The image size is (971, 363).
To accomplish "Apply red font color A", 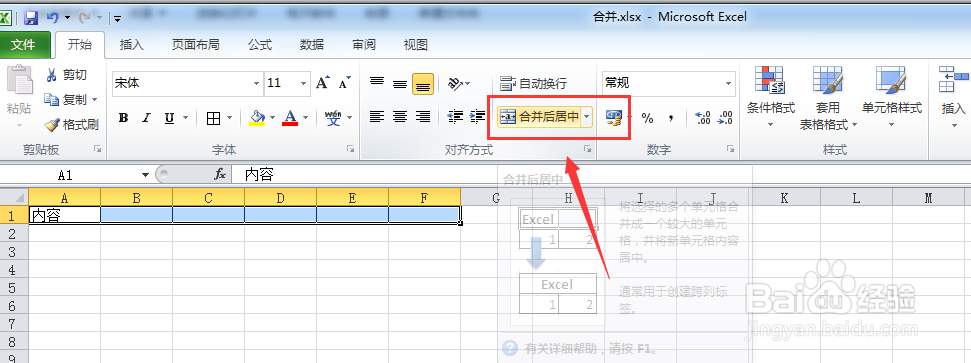I will click(x=290, y=118).
